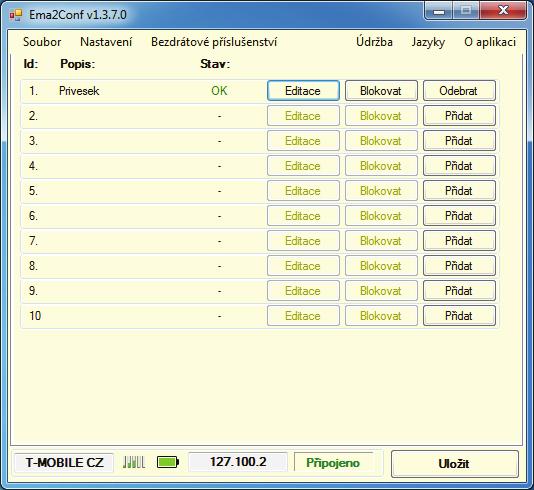Click the Ema2Conf app icon in title bar
This screenshot has width=534, height=490.
pos(16,15)
